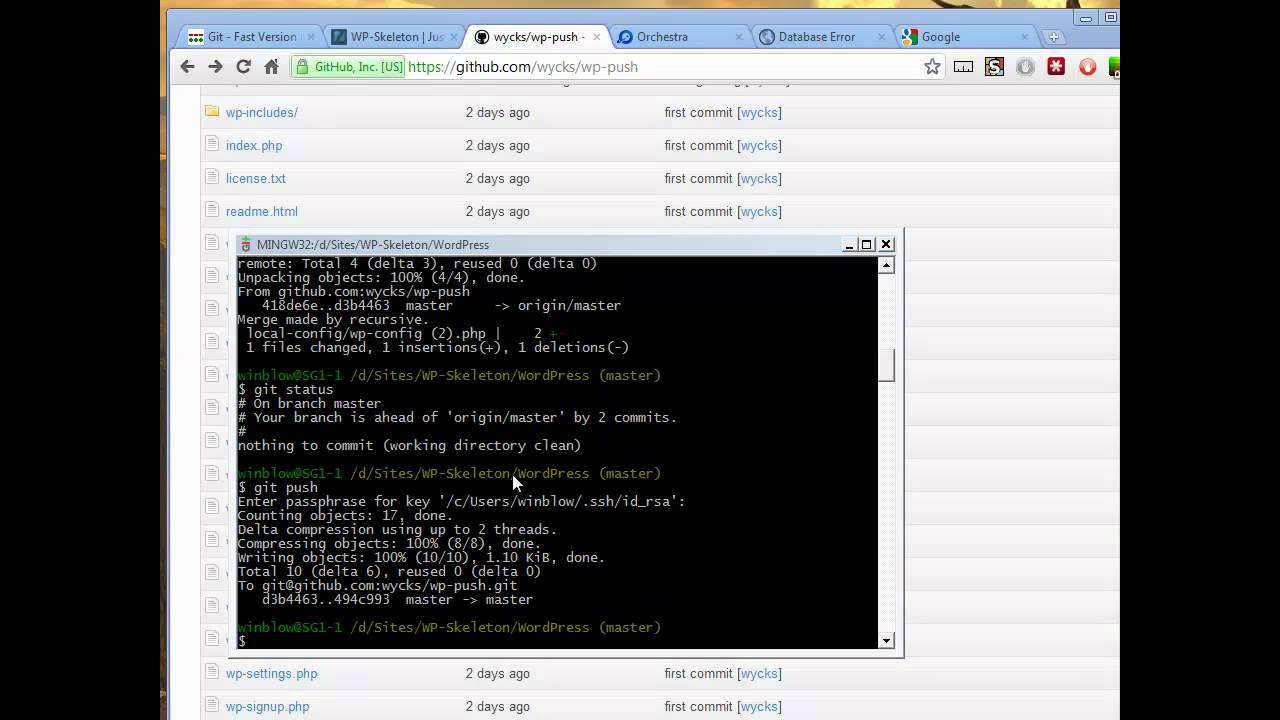Click the ruler extension icon in toolbar
The height and width of the screenshot is (720, 1280).
click(963, 67)
